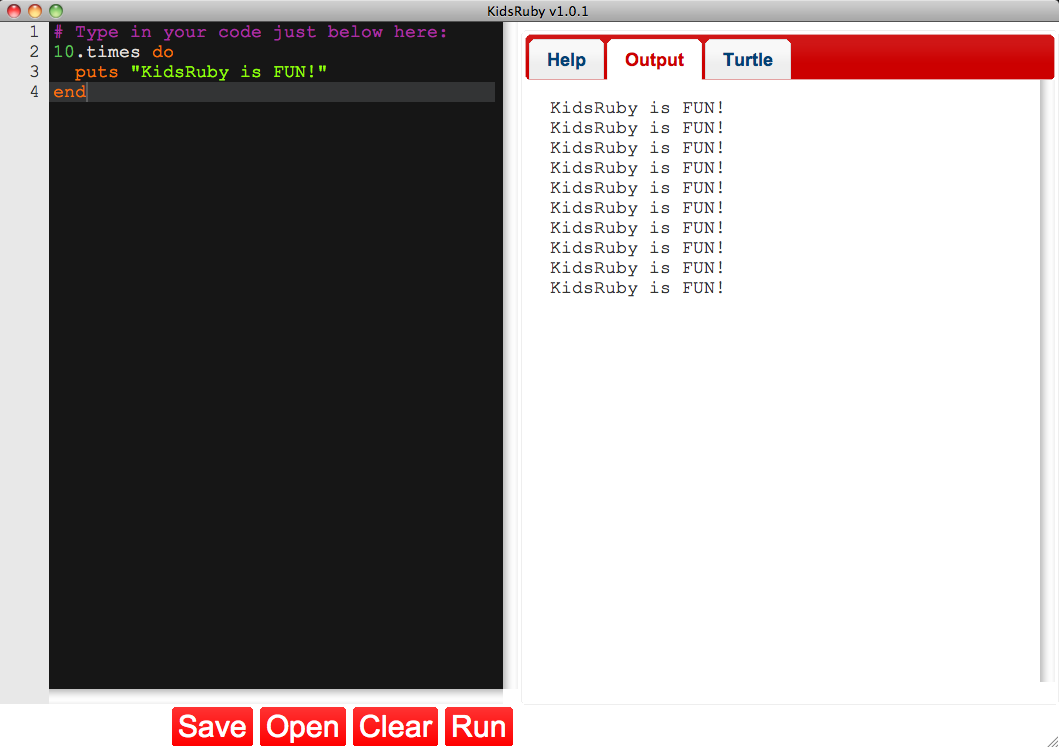This screenshot has height=748, width=1059.
Task: Click the Open button
Action: pyautogui.click(x=303, y=726)
